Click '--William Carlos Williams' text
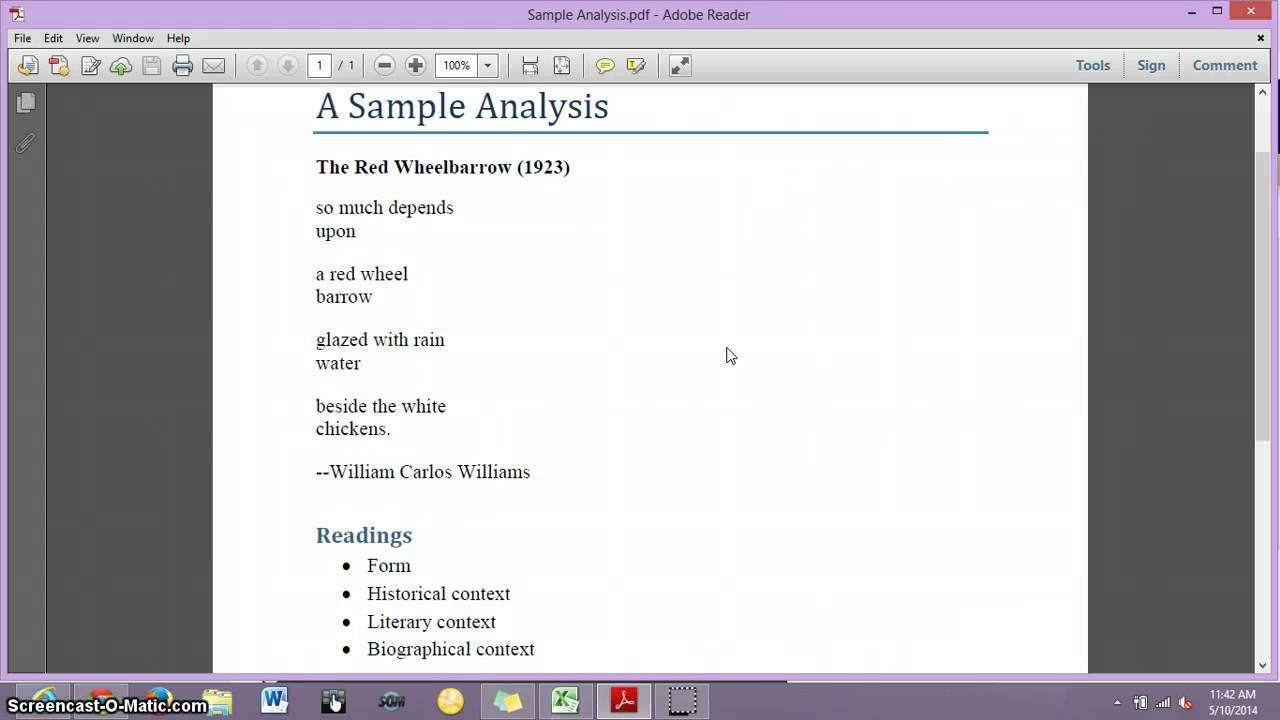The image size is (1280, 720). coord(423,472)
